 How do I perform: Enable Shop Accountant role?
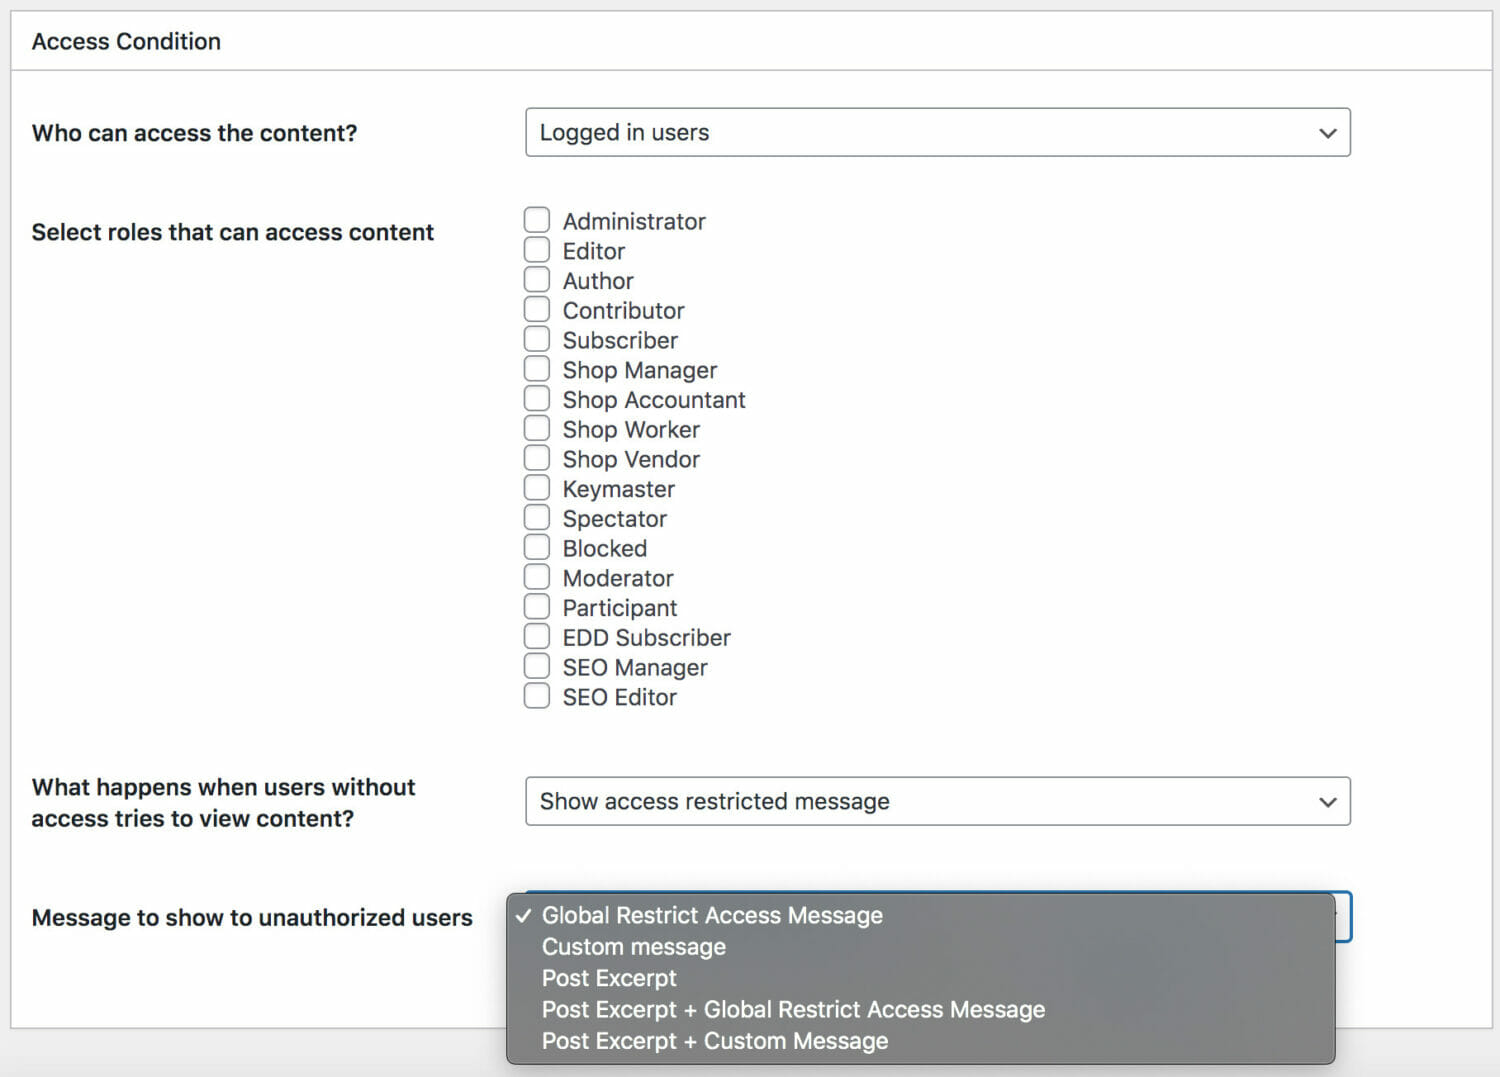click(x=537, y=398)
